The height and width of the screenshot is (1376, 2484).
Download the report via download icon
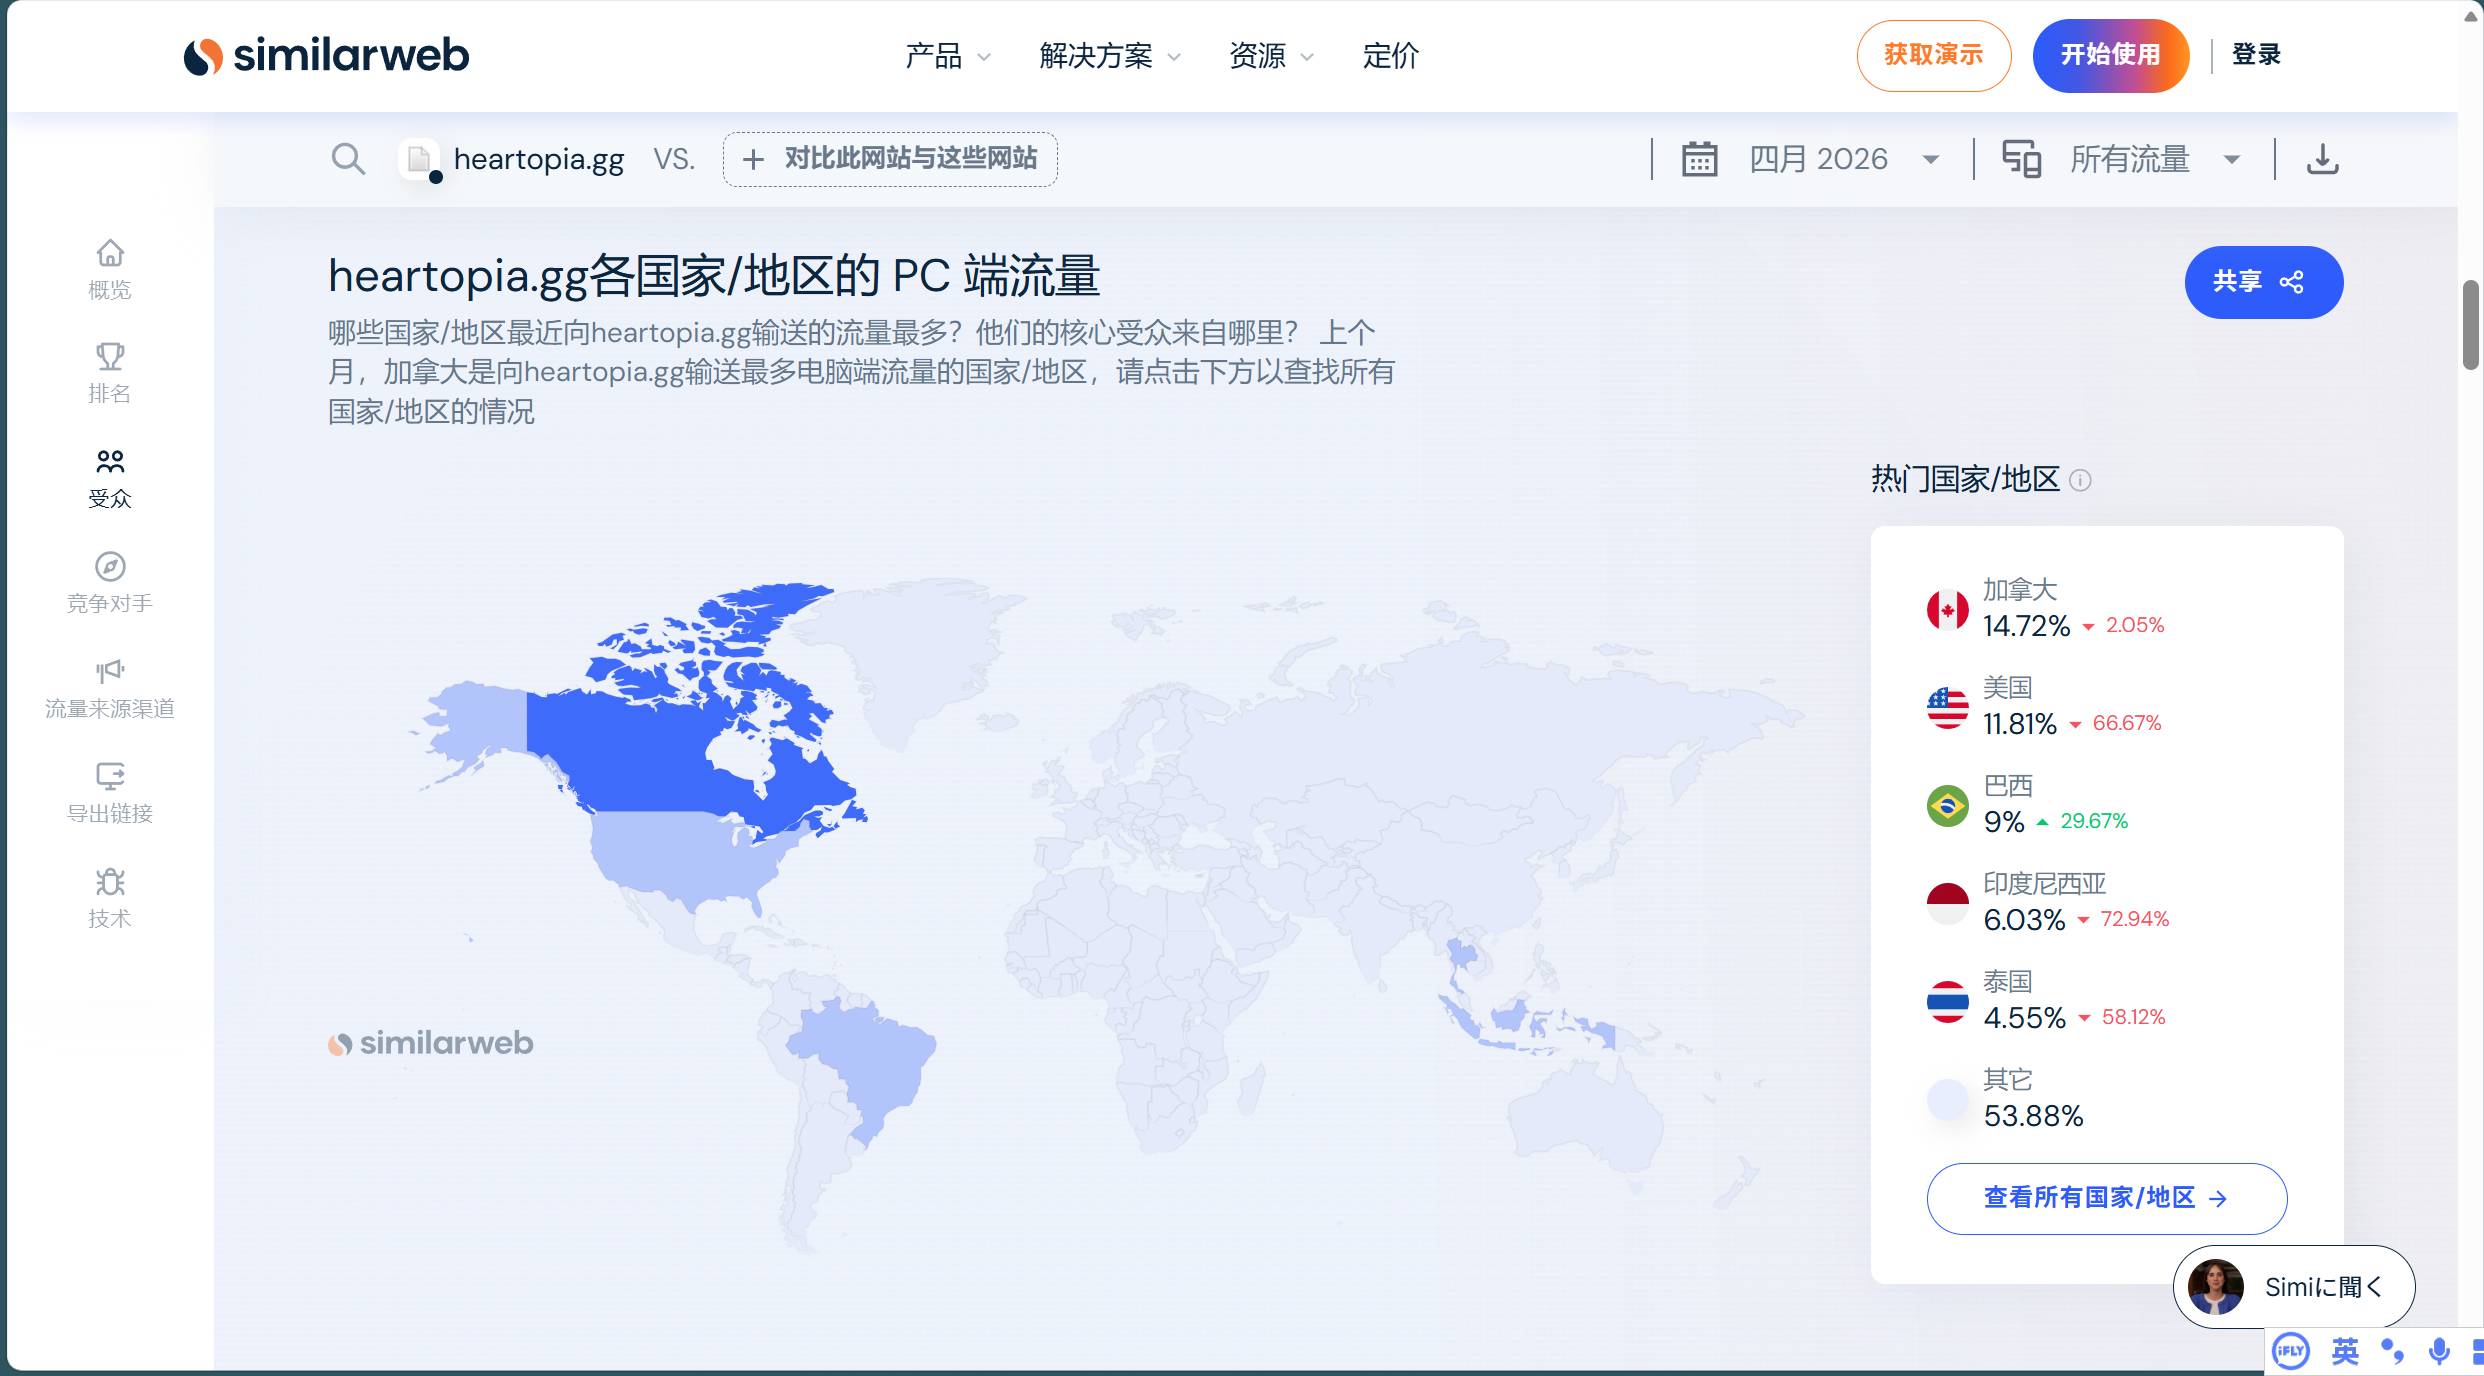click(2322, 159)
